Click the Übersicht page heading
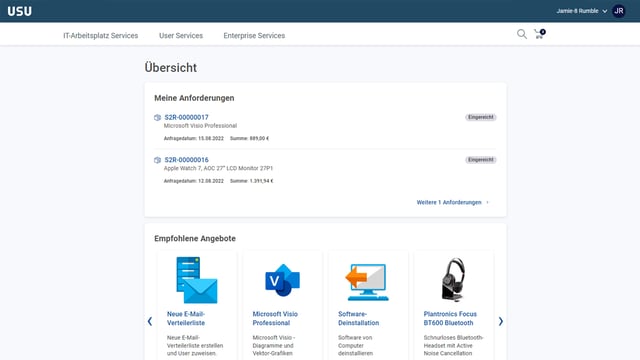Viewport: 640px width, 360px height. click(x=171, y=68)
